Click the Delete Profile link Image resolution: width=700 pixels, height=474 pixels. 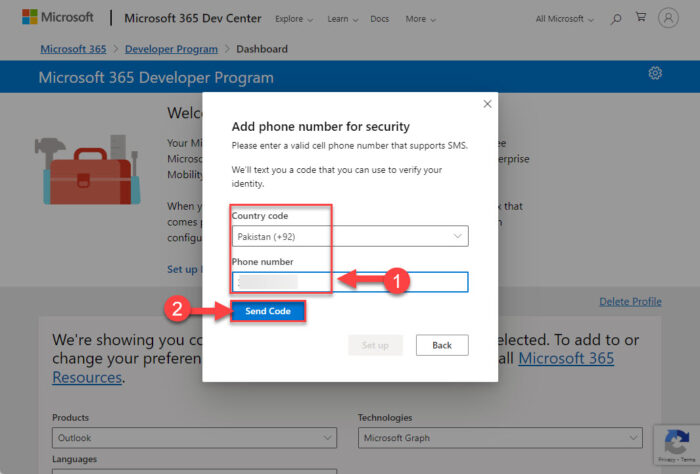click(x=630, y=302)
